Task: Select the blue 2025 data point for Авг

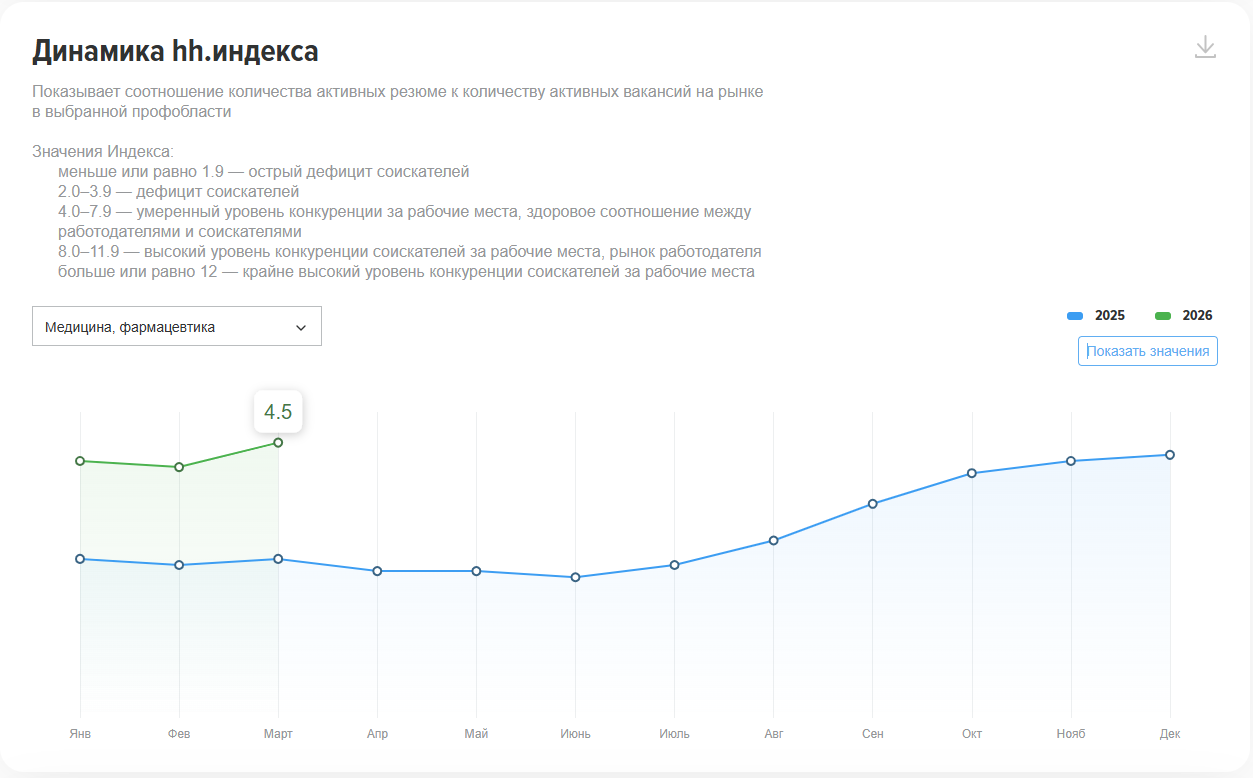Action: 773,541
